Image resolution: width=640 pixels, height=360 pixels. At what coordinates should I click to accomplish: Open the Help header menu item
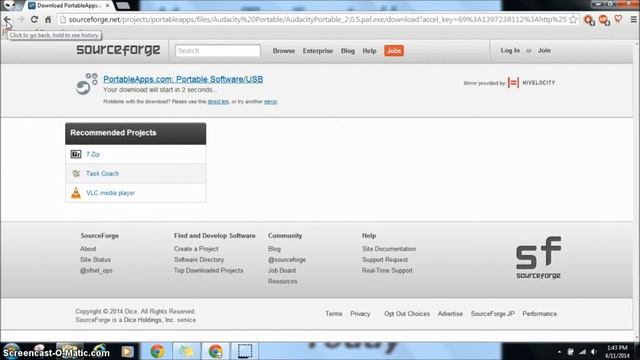(x=369, y=51)
